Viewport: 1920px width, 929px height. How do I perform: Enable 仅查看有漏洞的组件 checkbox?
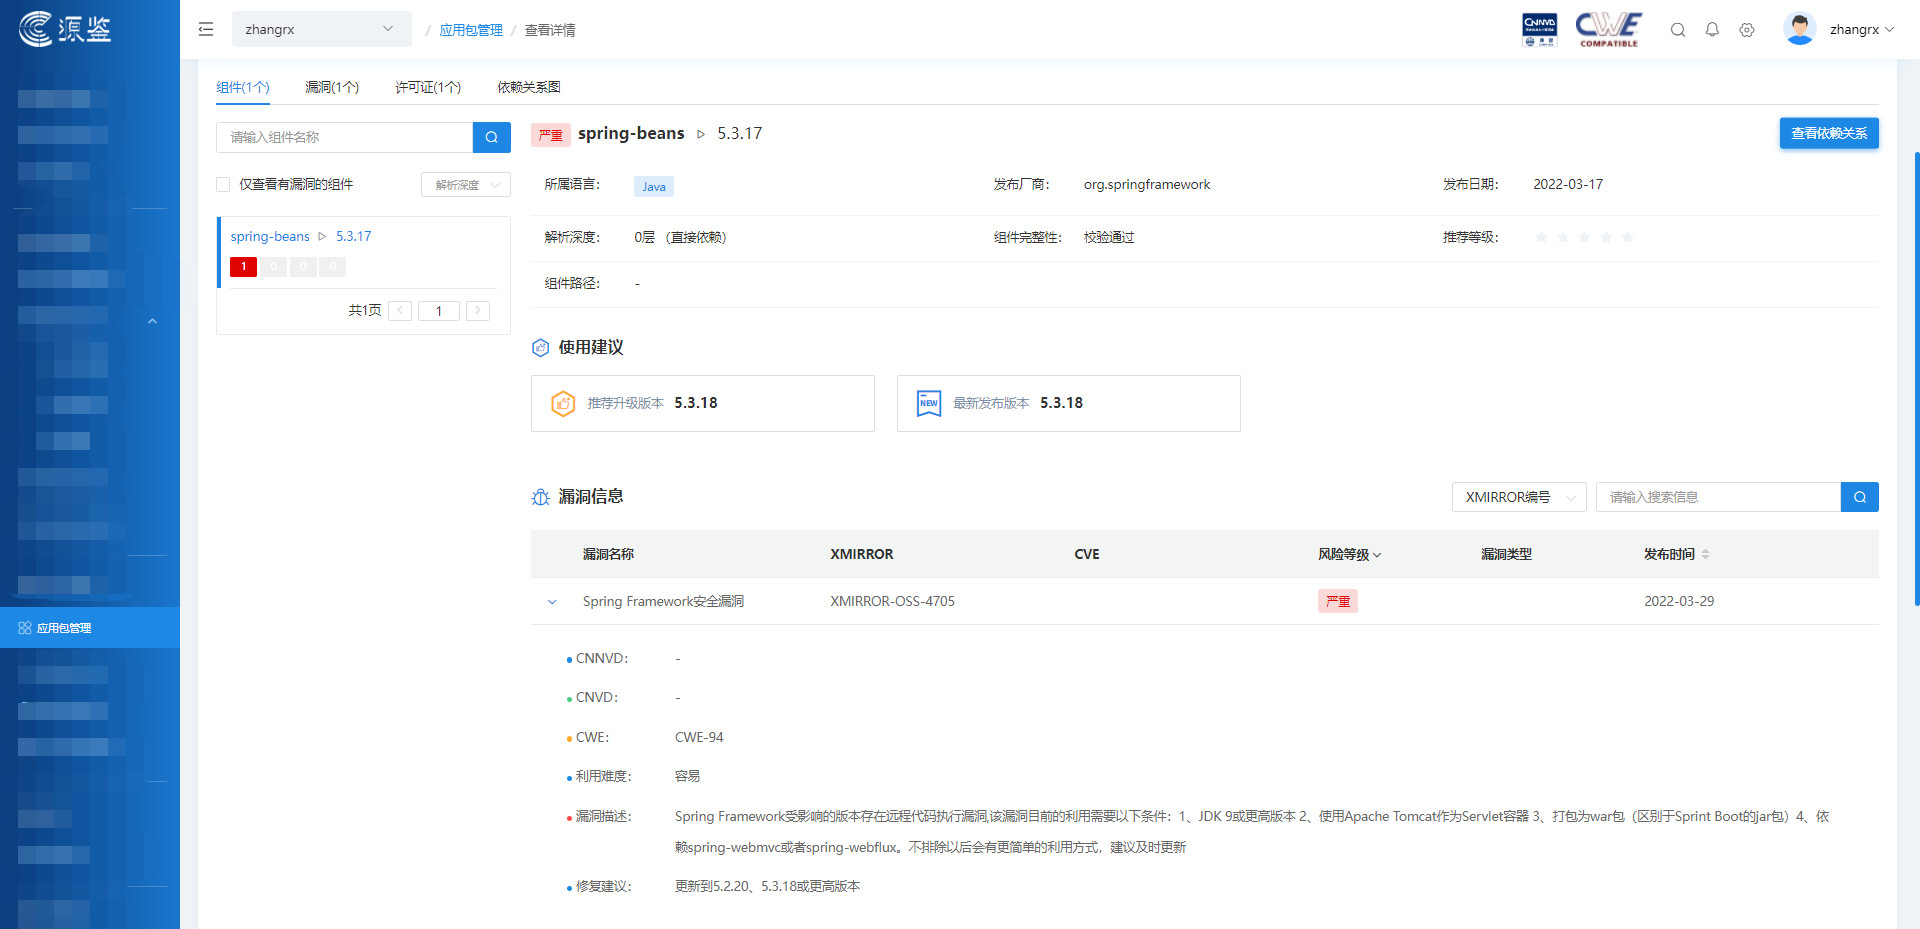tap(223, 185)
